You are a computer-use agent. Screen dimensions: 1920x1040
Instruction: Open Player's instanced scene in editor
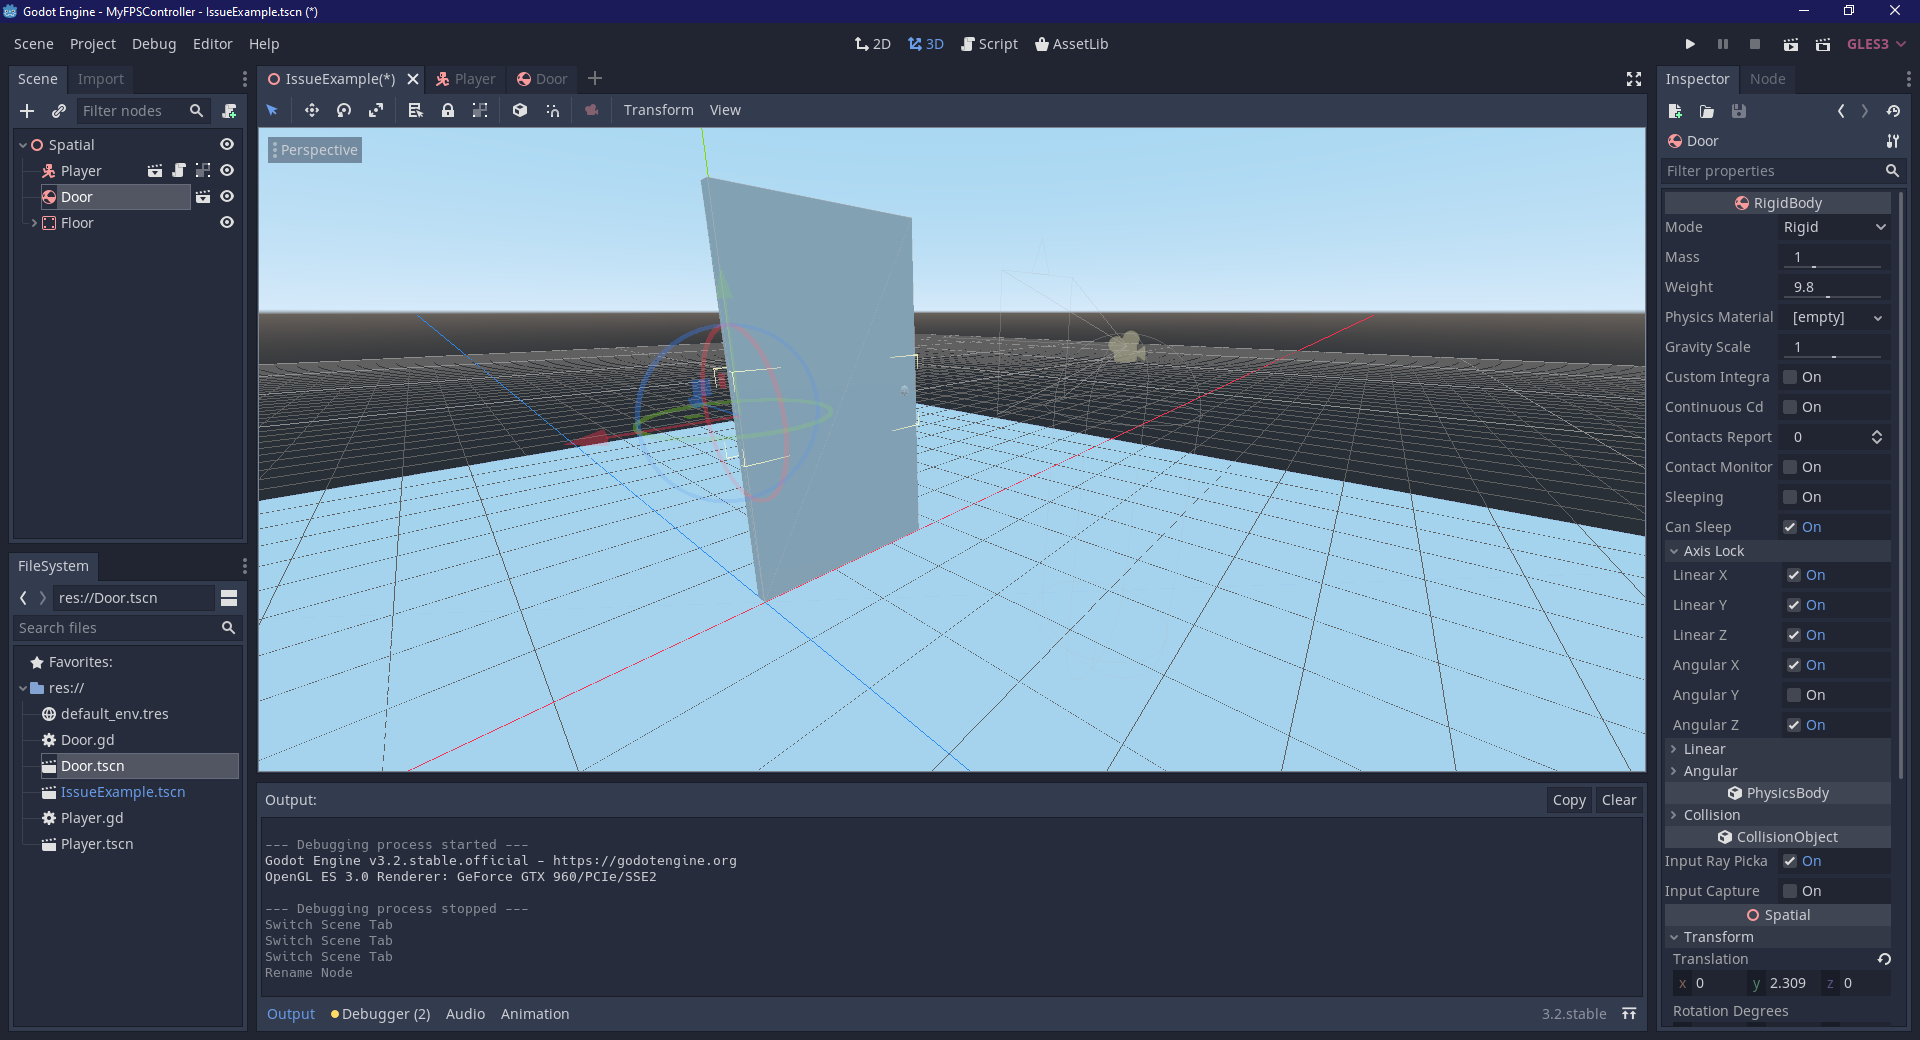(x=155, y=171)
